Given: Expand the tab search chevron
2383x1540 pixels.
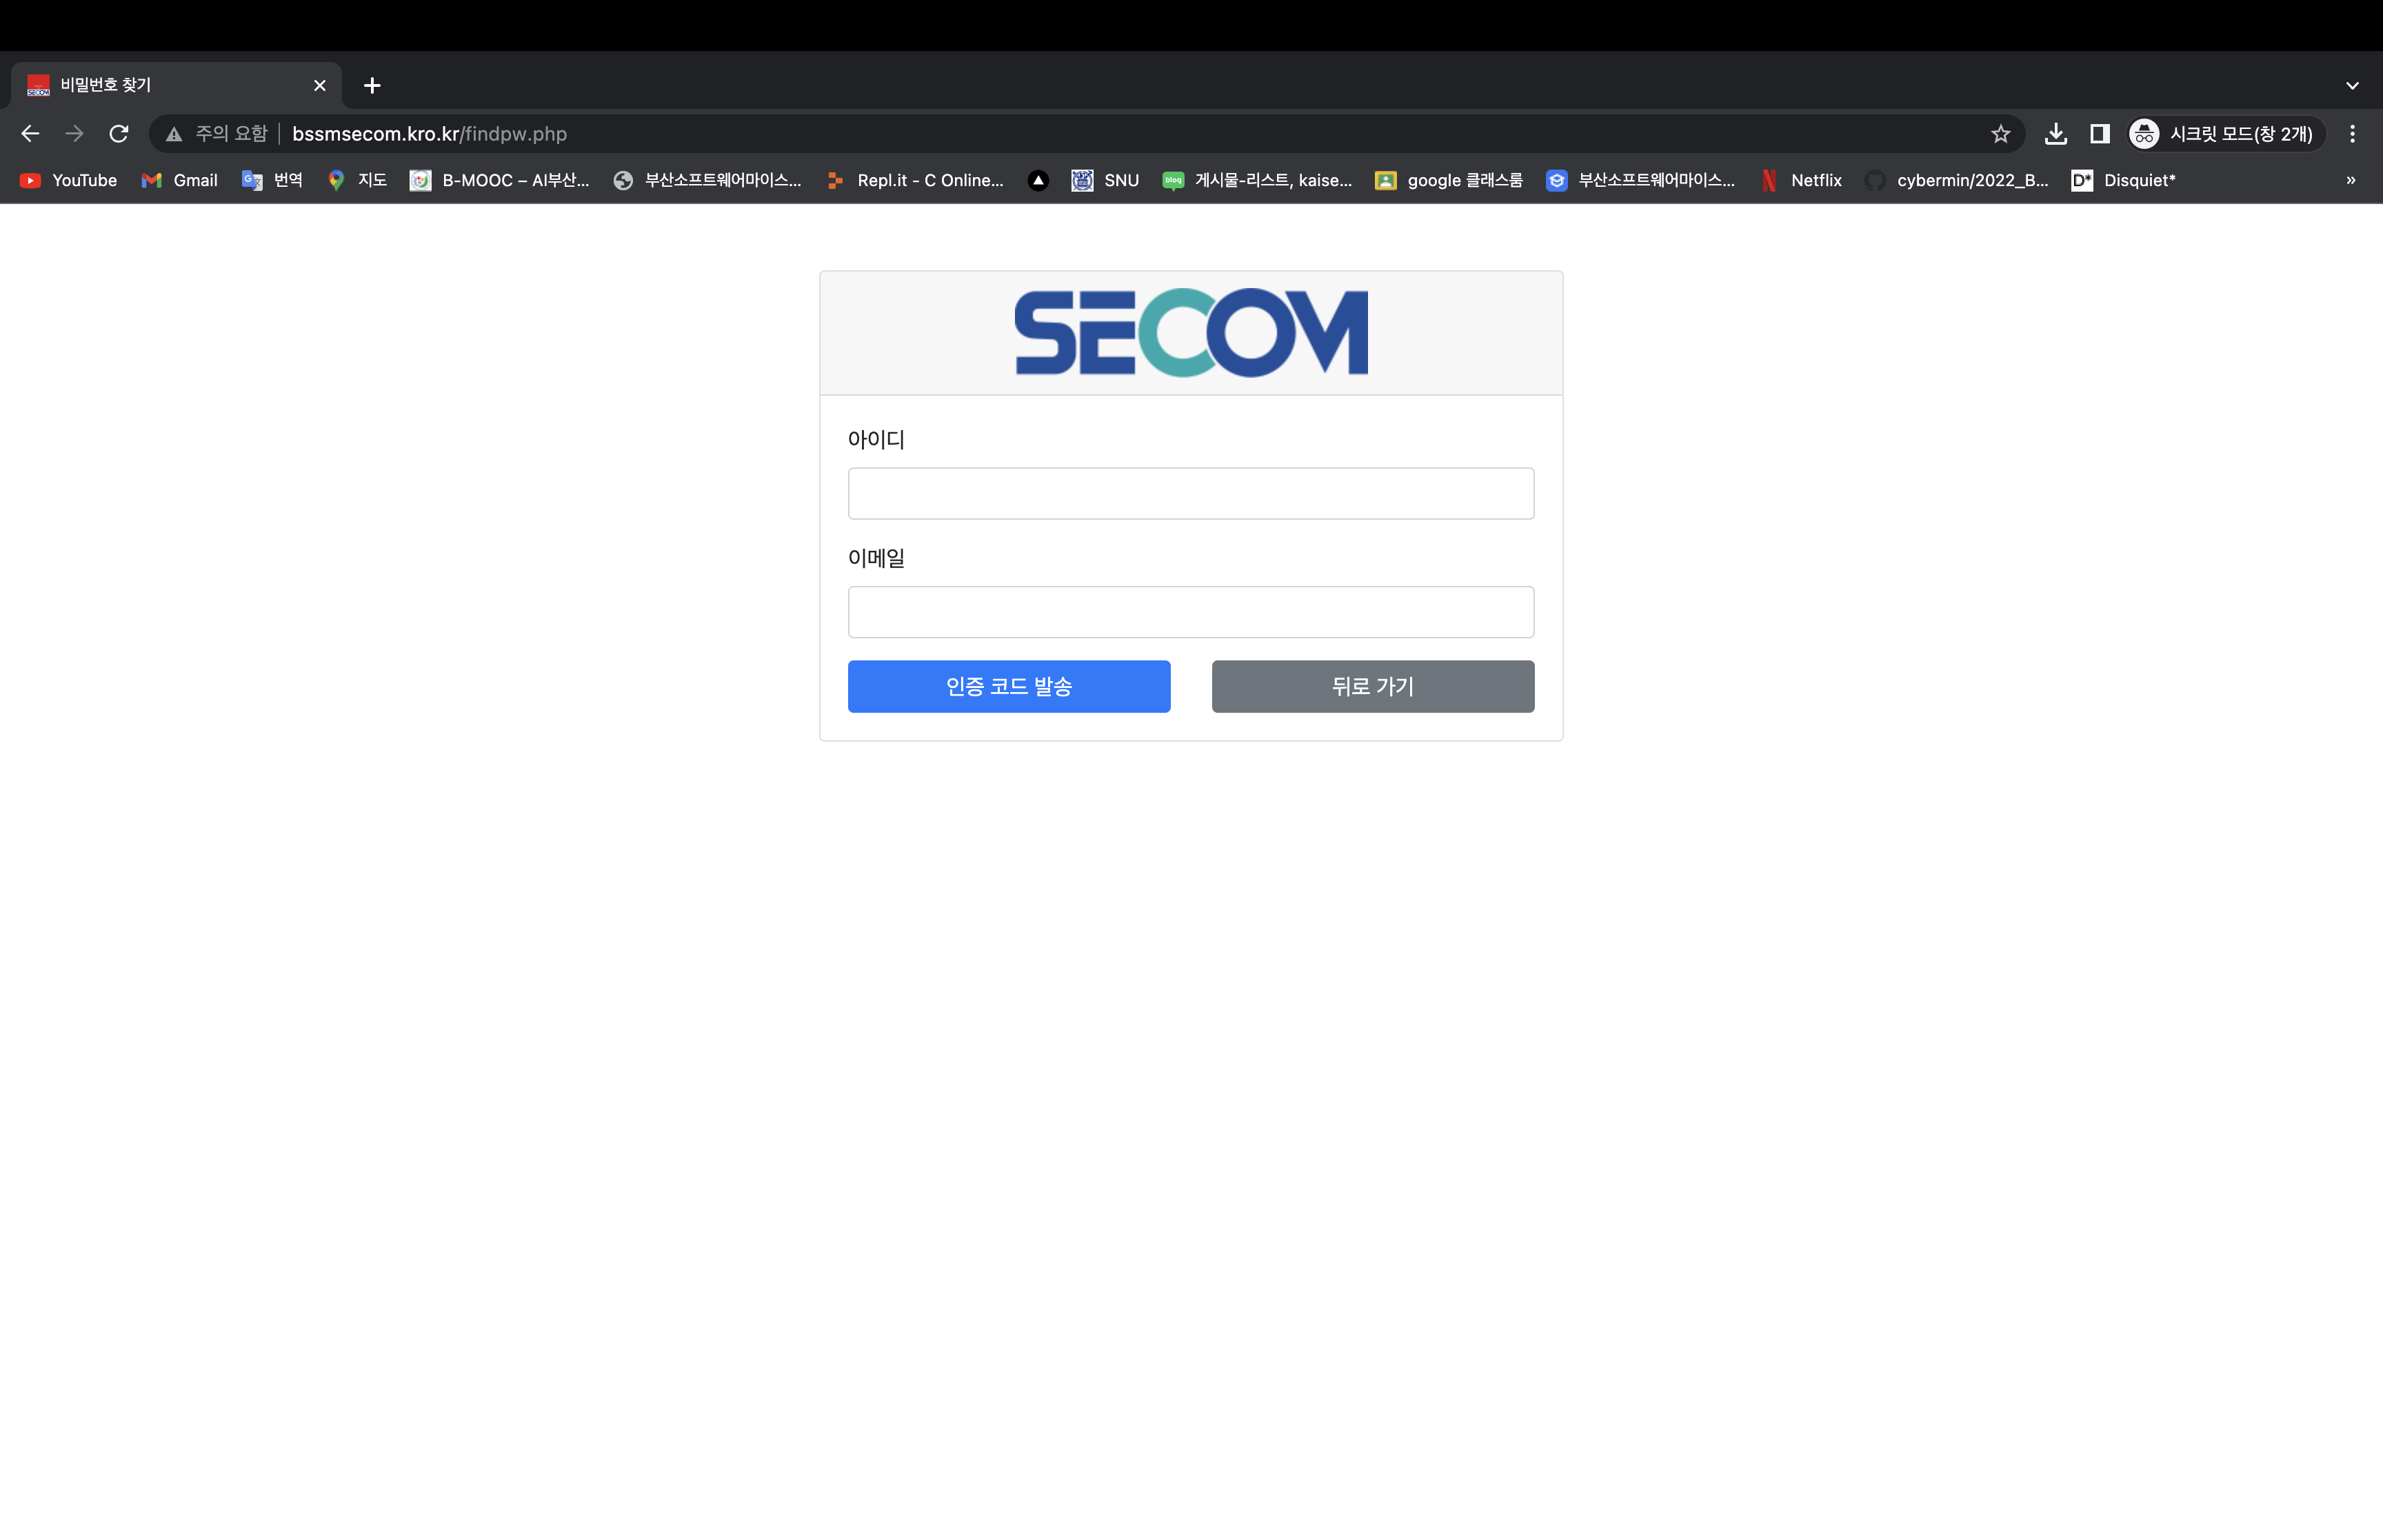Looking at the screenshot, I should pyautogui.click(x=2352, y=86).
